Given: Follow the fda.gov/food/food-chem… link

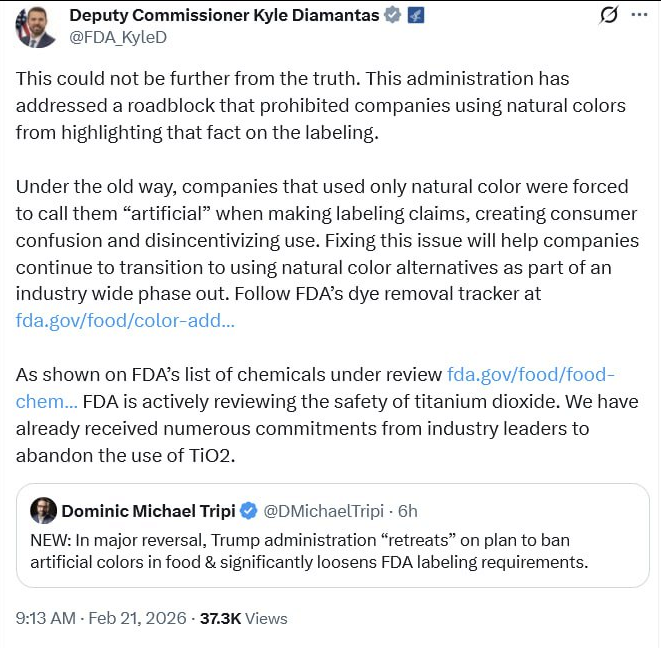Looking at the screenshot, I should coord(530,374).
